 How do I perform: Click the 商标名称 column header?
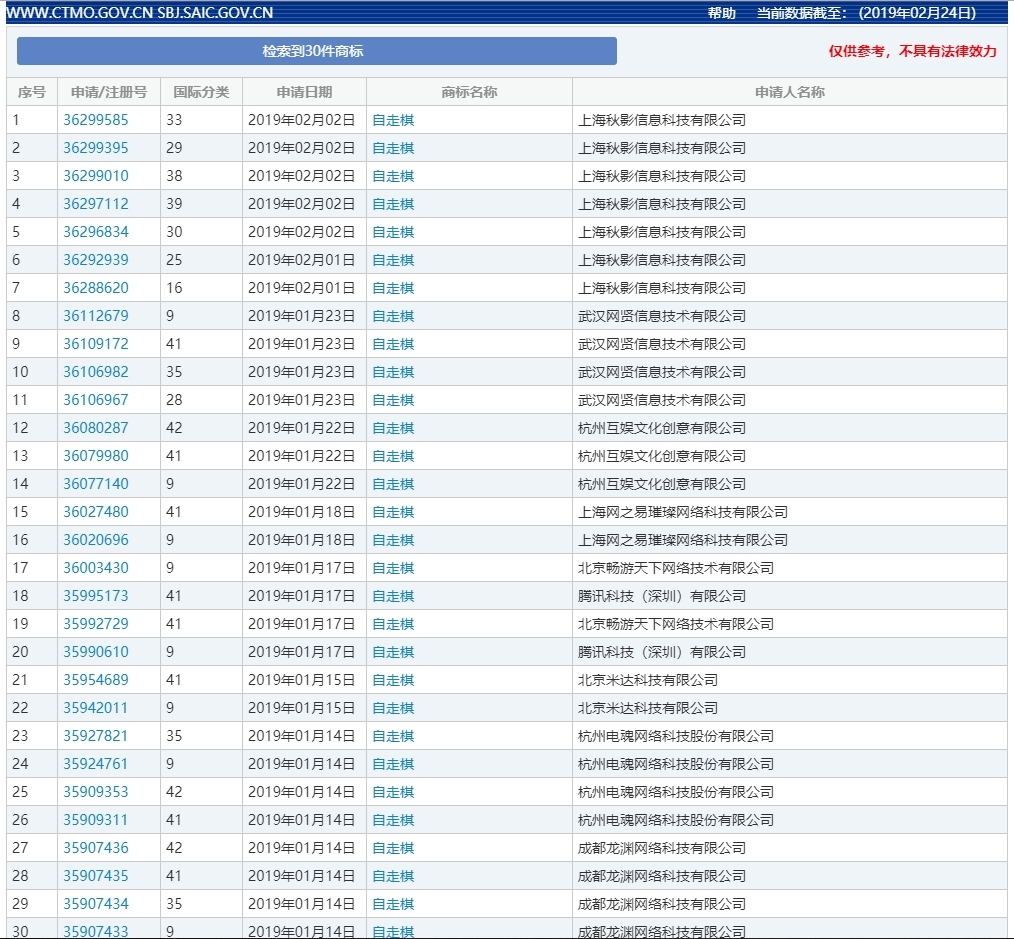tap(469, 92)
